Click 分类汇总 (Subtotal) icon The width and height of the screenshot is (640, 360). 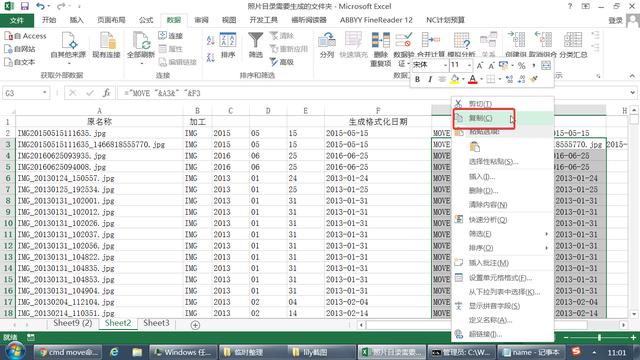pos(573,45)
